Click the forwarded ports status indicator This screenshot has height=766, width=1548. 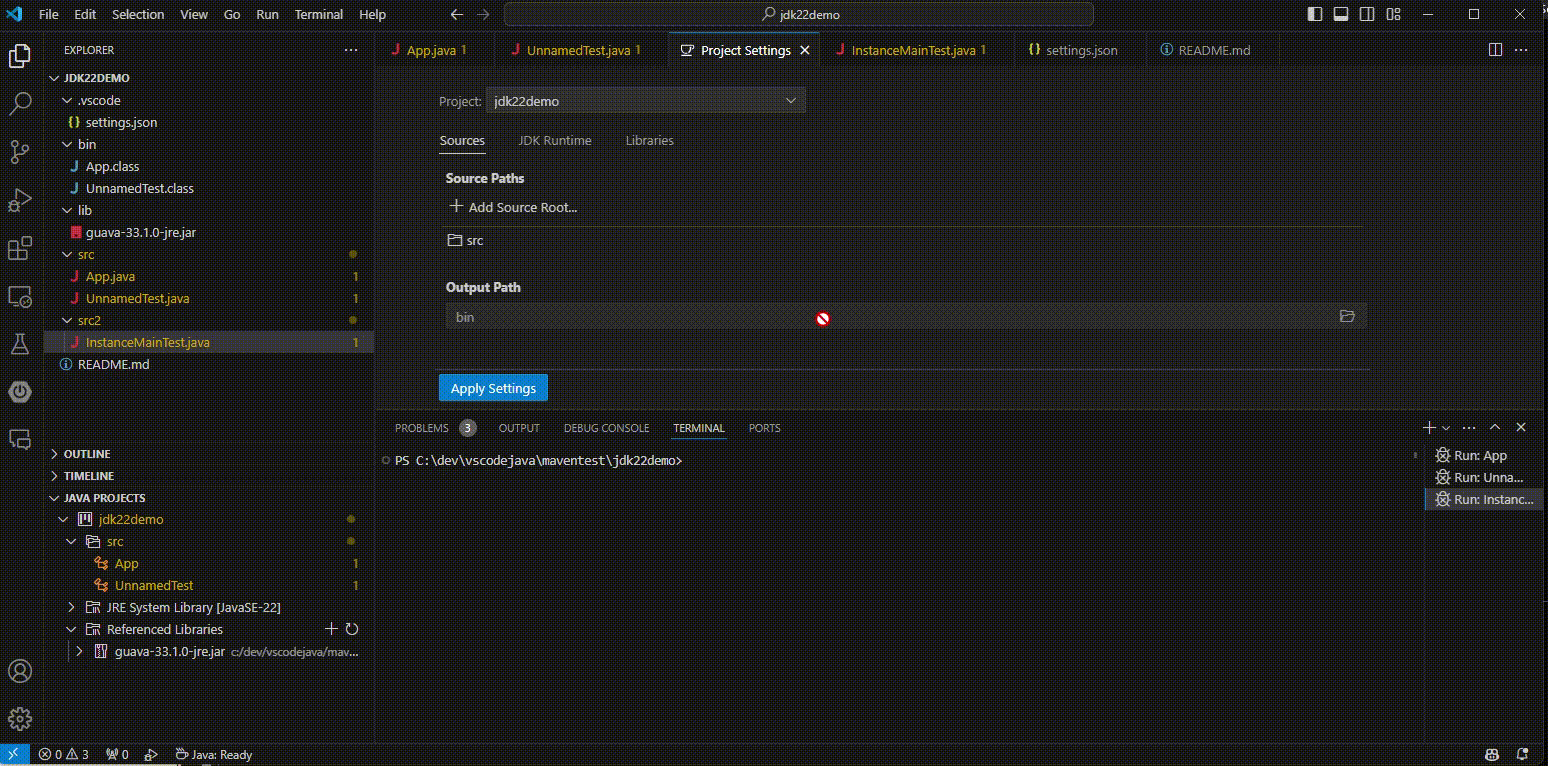118,755
